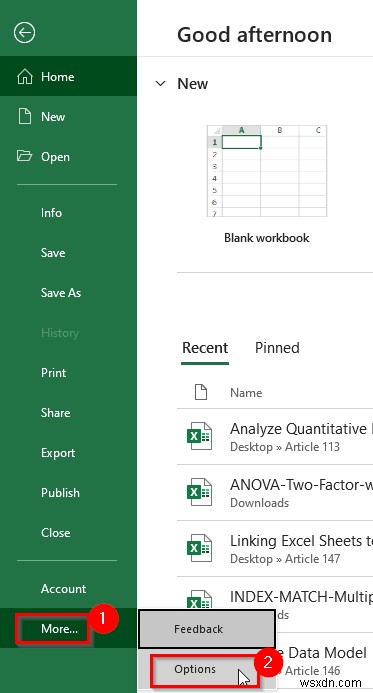This screenshot has height=693, width=373.
Task: Click the More... menu item
Action: pyautogui.click(x=59, y=628)
